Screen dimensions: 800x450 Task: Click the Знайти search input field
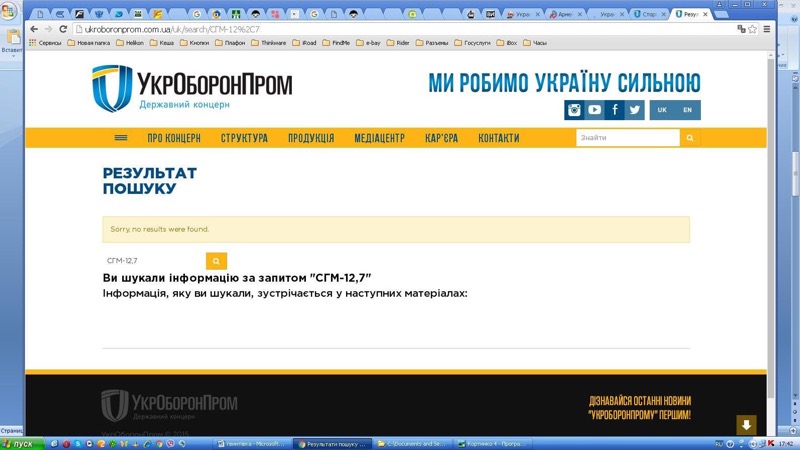[627, 138]
